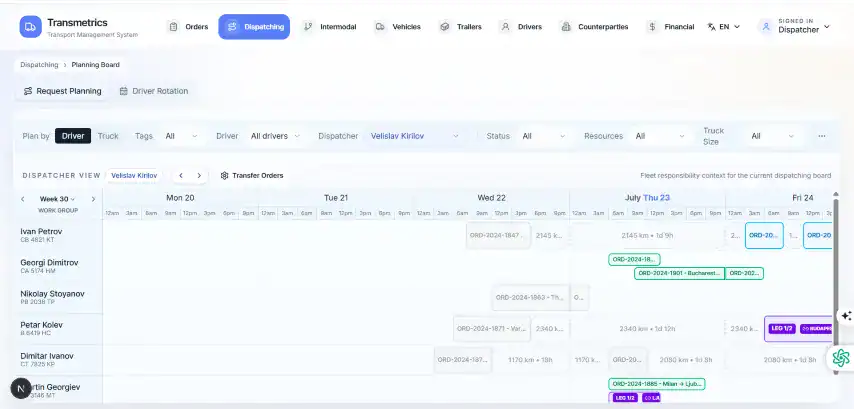Click the purple BUDAPEST tag
Image resolution: width=854 pixels, height=409 pixels.
(816, 329)
